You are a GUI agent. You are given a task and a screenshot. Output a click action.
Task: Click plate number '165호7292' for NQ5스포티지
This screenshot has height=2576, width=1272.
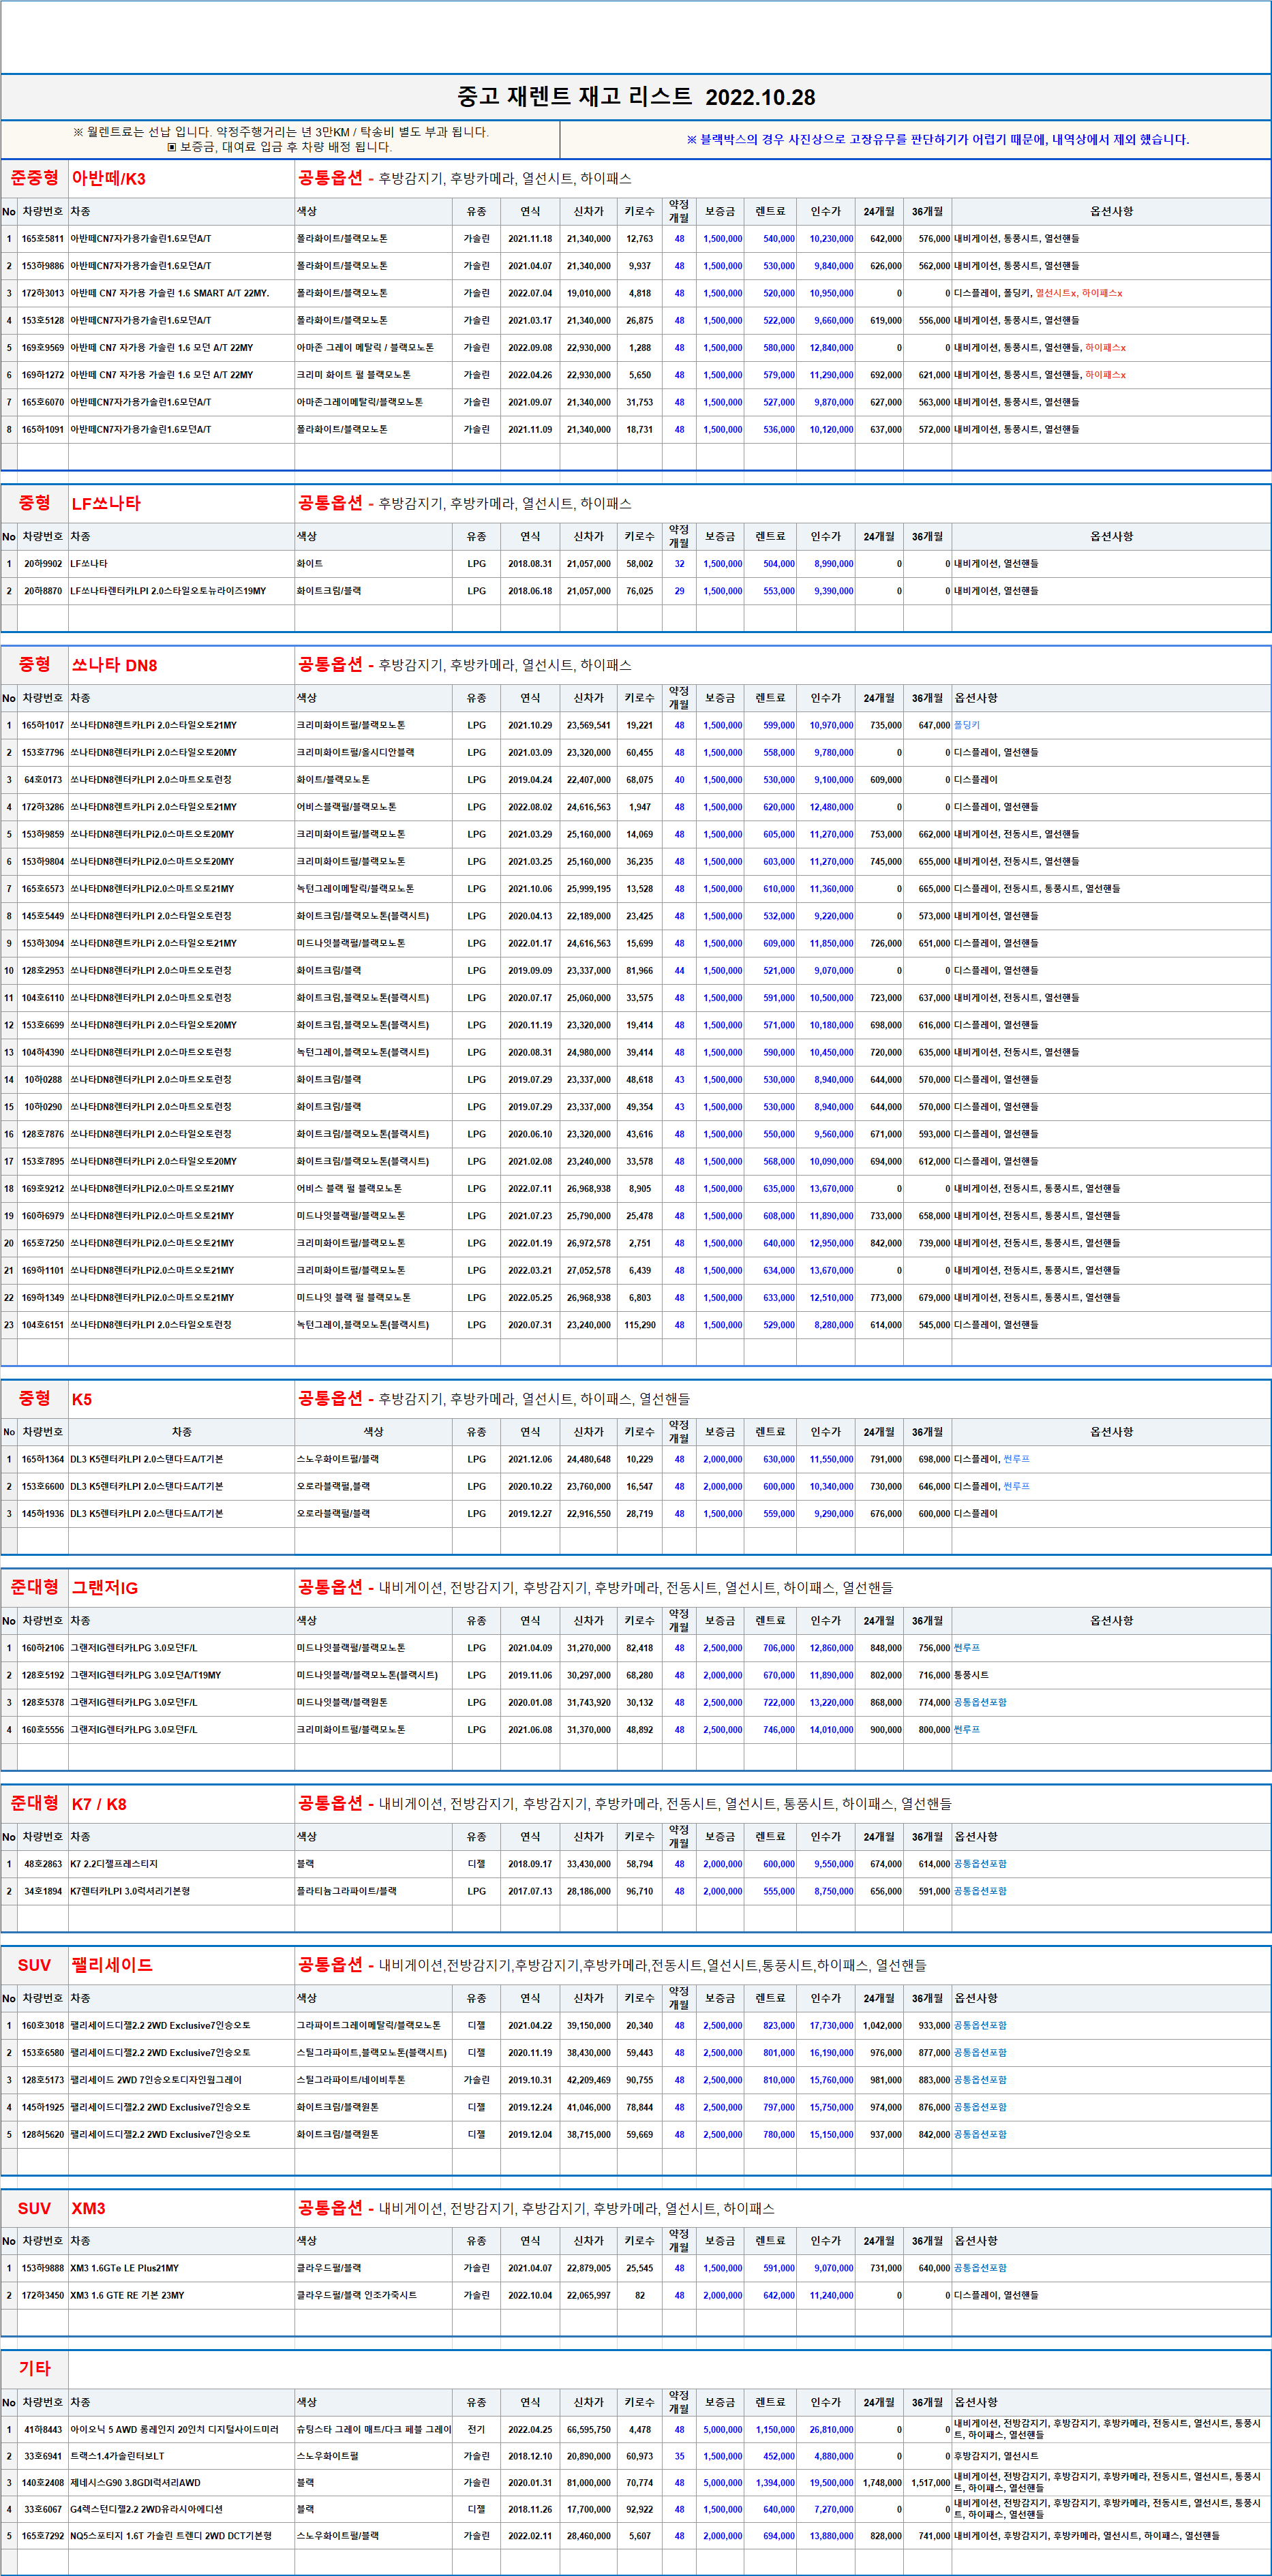coord(43,2536)
